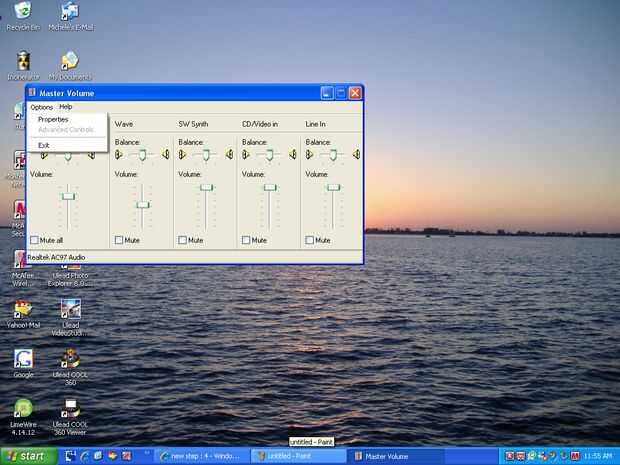Switch to the new step Internet Explorer window
620x465 pixels.
pos(202,456)
